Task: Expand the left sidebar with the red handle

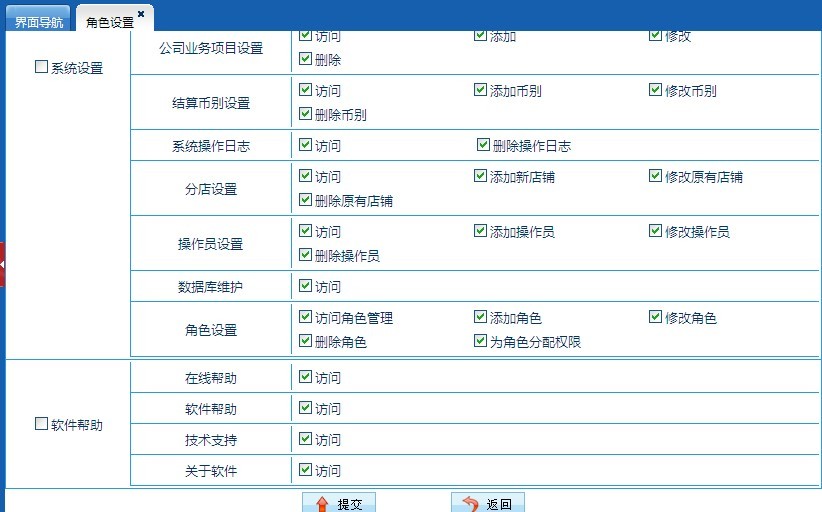Action: tap(3, 264)
